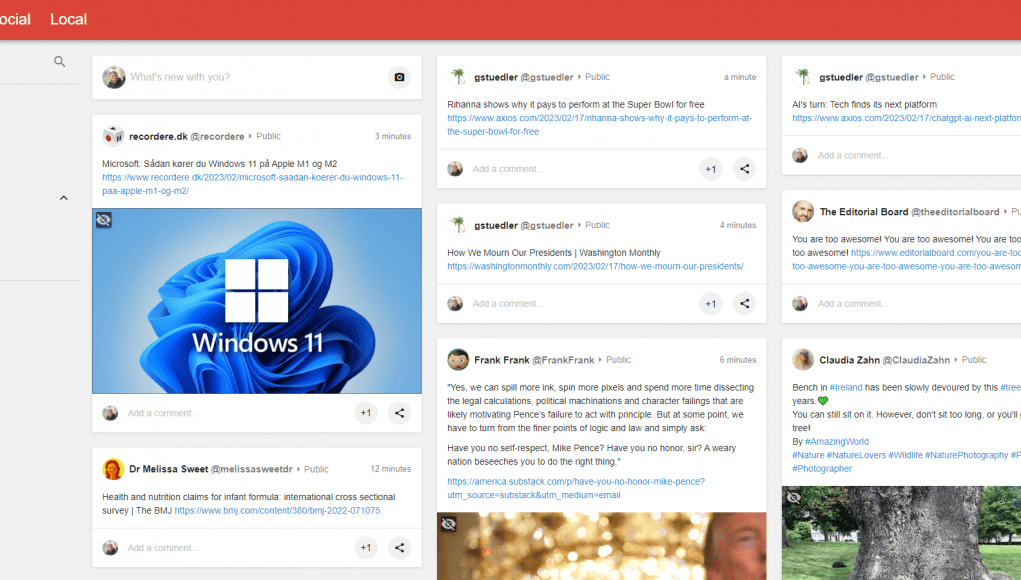This screenshot has width=1021, height=580.
Task: Open the bmj.com content link
Action: click(277, 510)
